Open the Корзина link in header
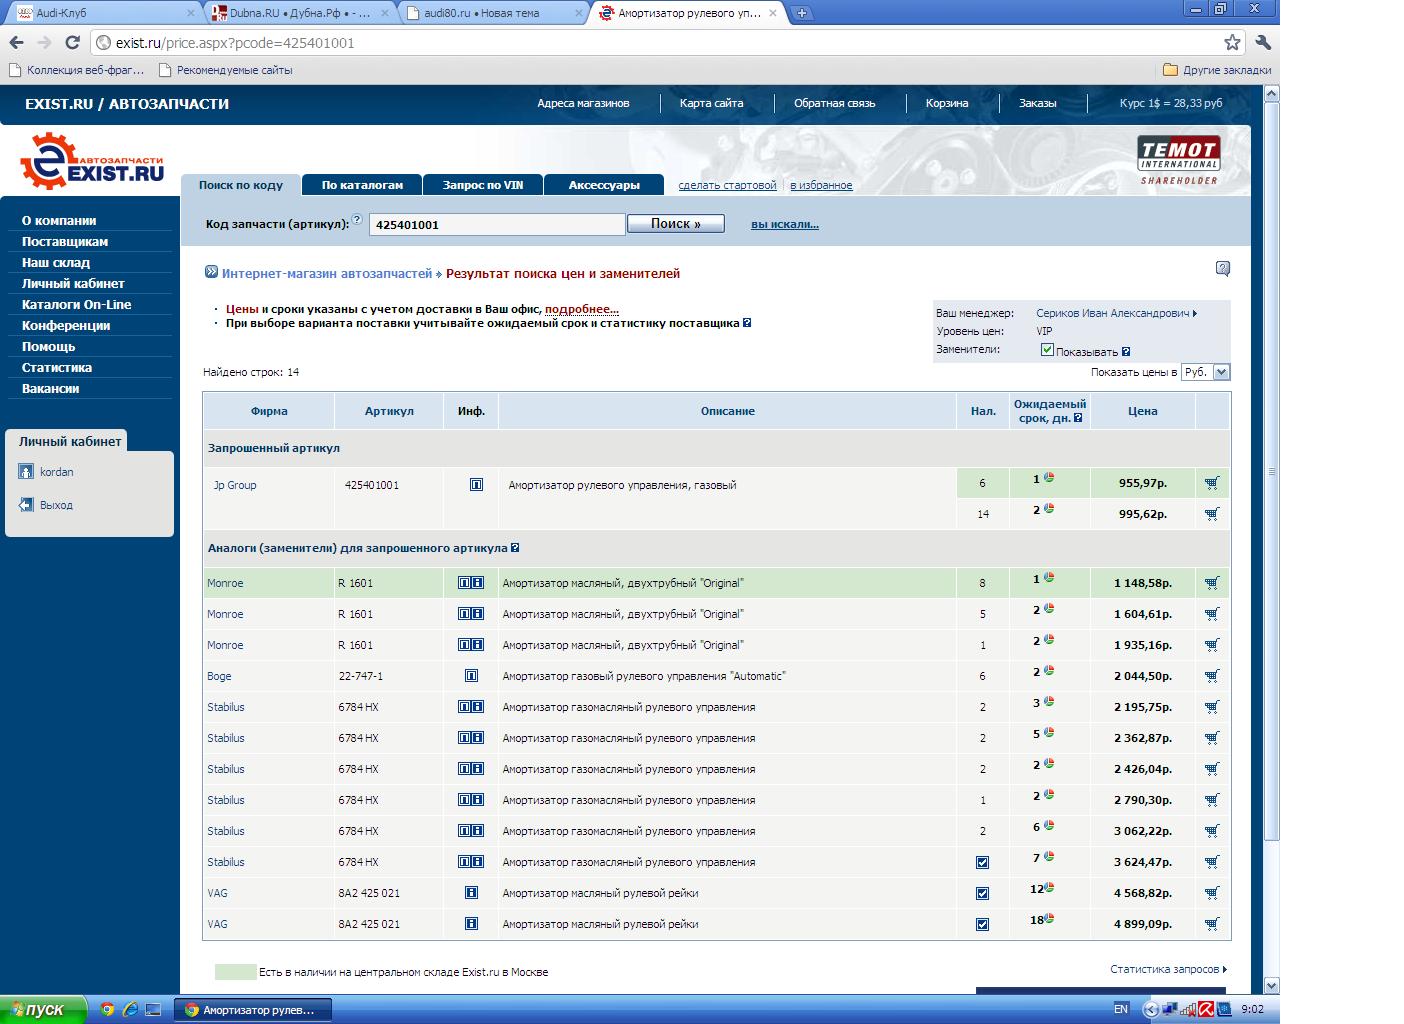 [947, 103]
